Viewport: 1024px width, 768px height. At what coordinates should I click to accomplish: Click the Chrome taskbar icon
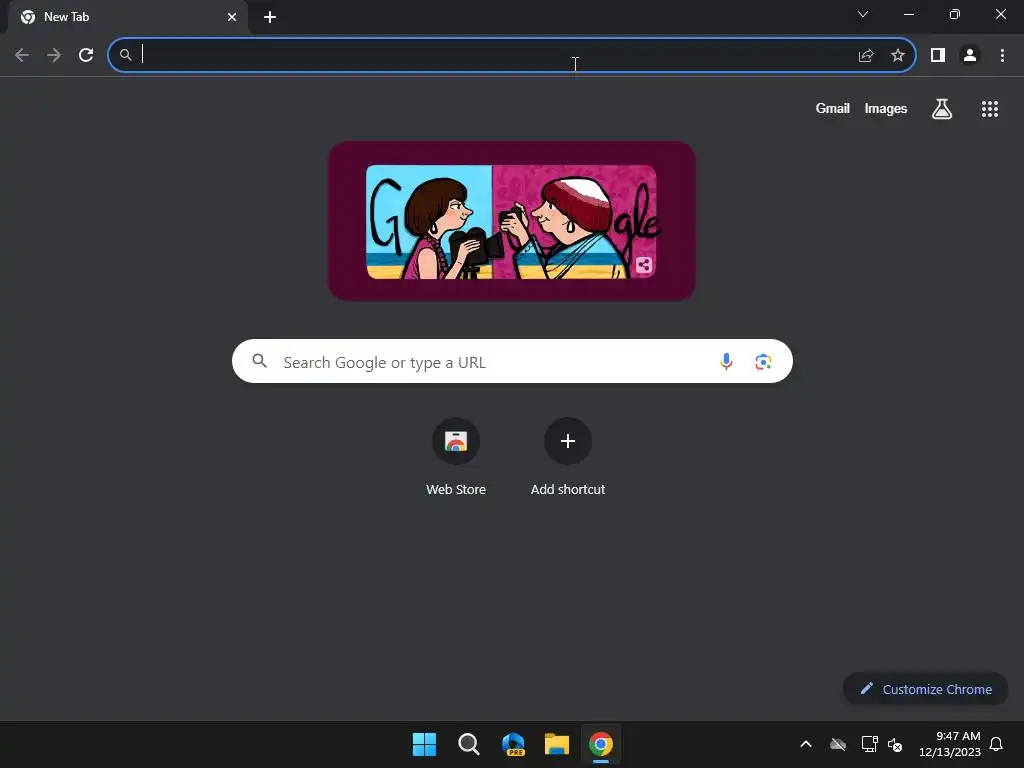point(601,744)
